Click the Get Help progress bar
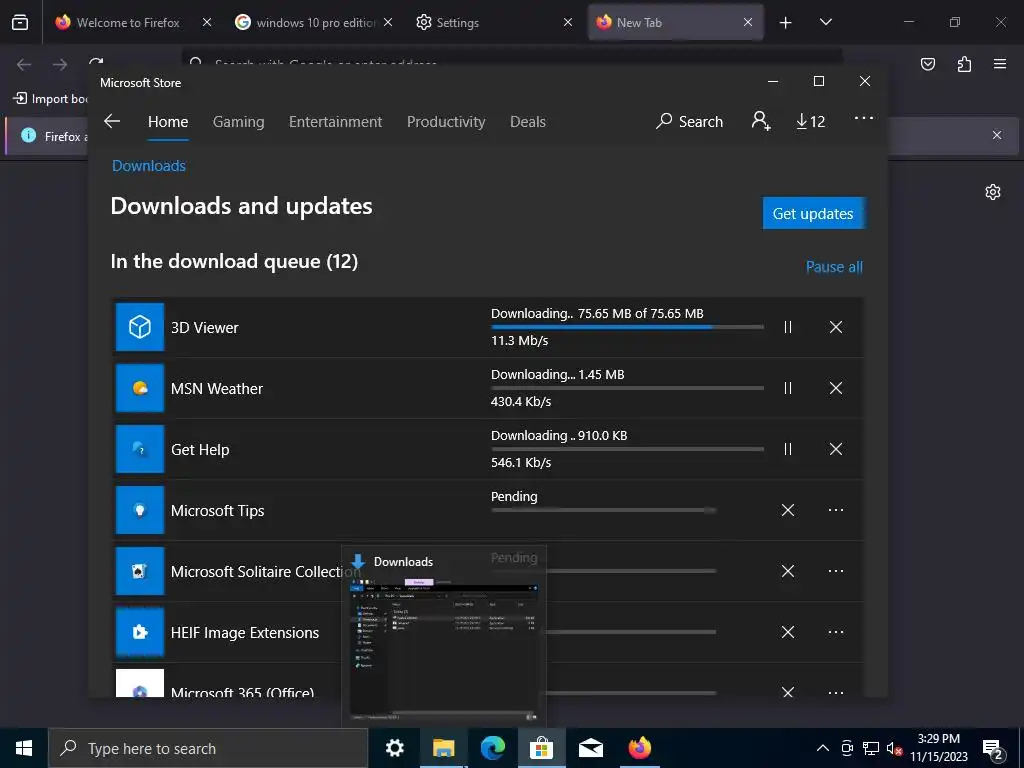The height and width of the screenshot is (768, 1024). pyautogui.click(x=627, y=449)
